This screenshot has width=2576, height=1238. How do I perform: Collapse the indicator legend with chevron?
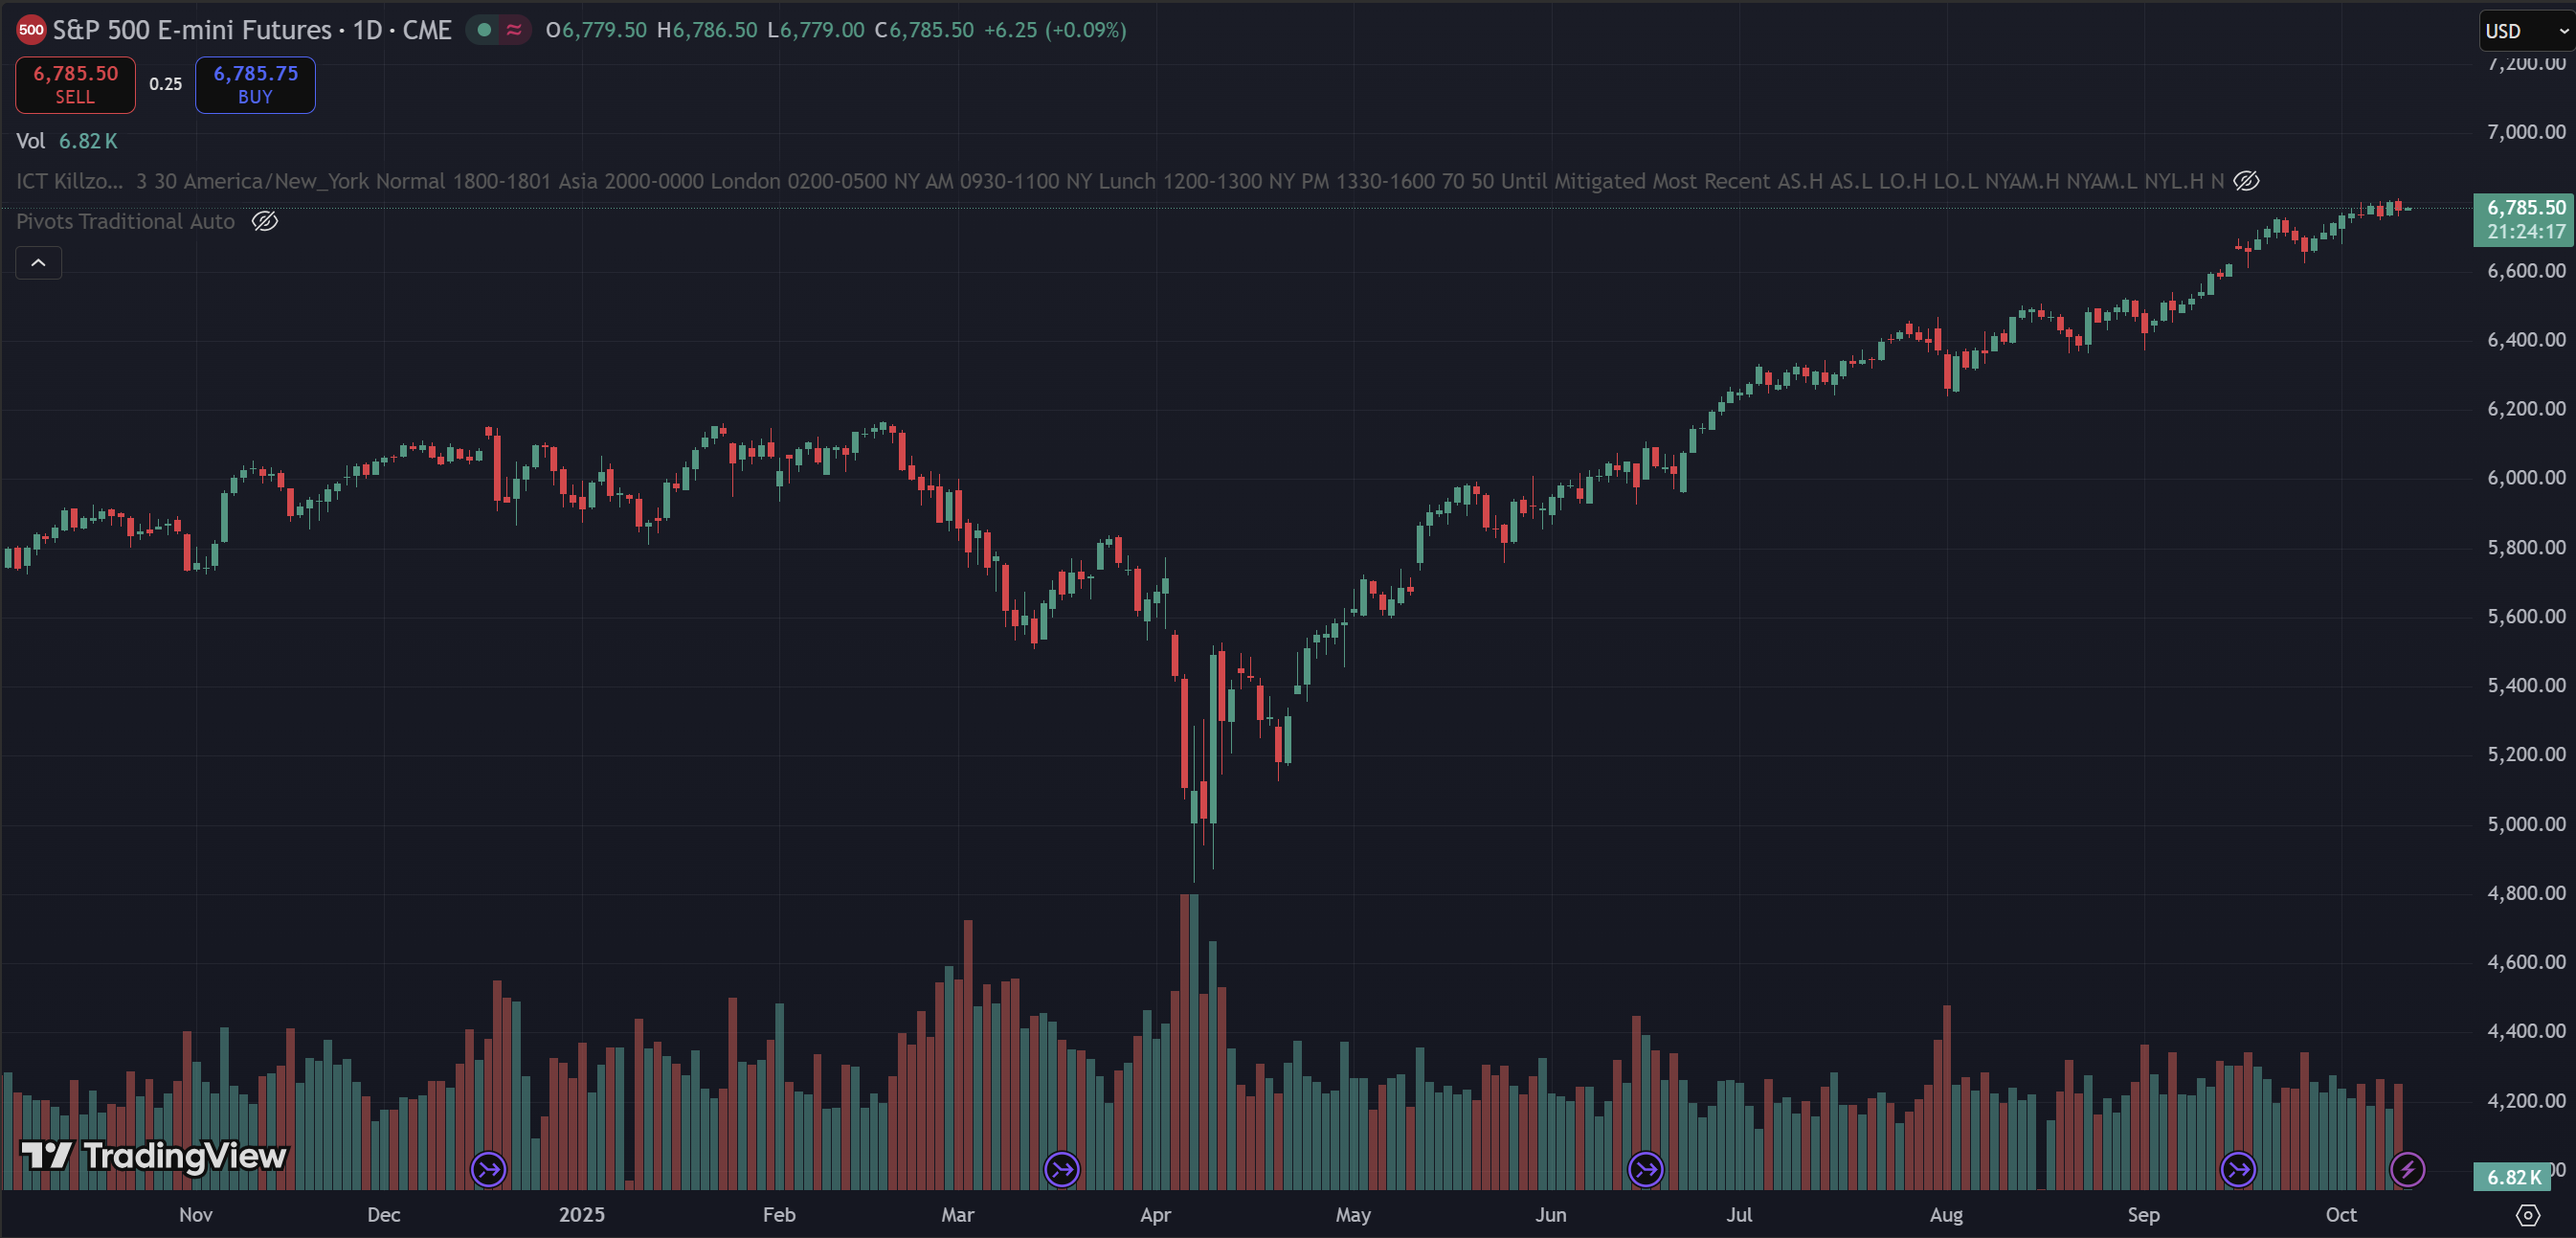point(39,263)
